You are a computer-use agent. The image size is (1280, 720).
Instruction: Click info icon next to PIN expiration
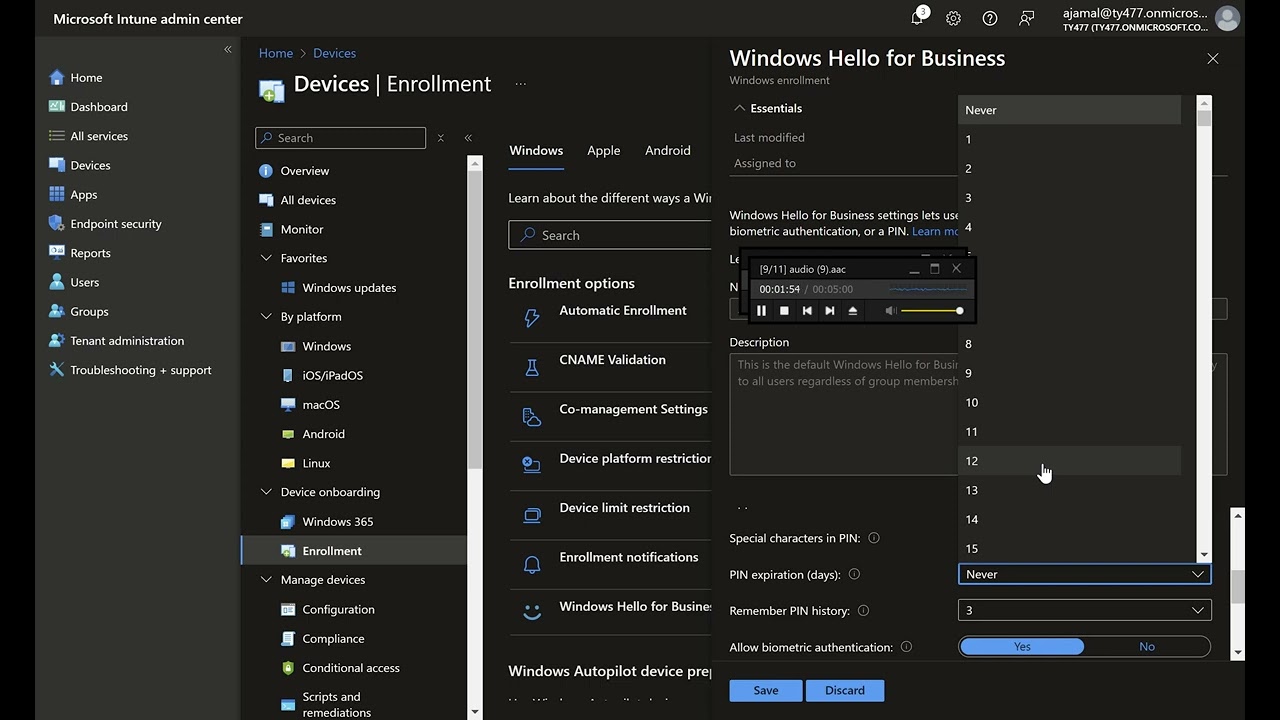(853, 574)
